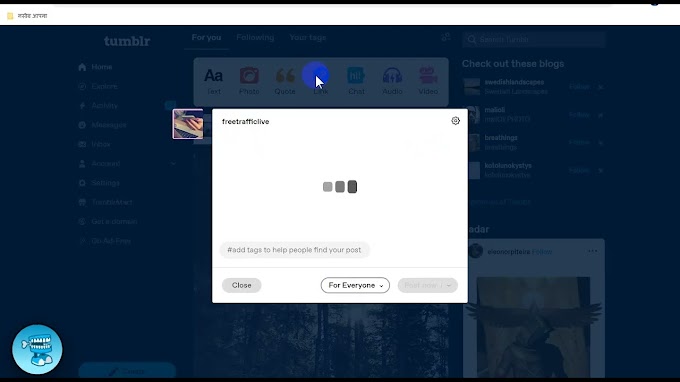Open Messages in the sidebar menu
The image size is (680, 382).
tap(109, 125)
